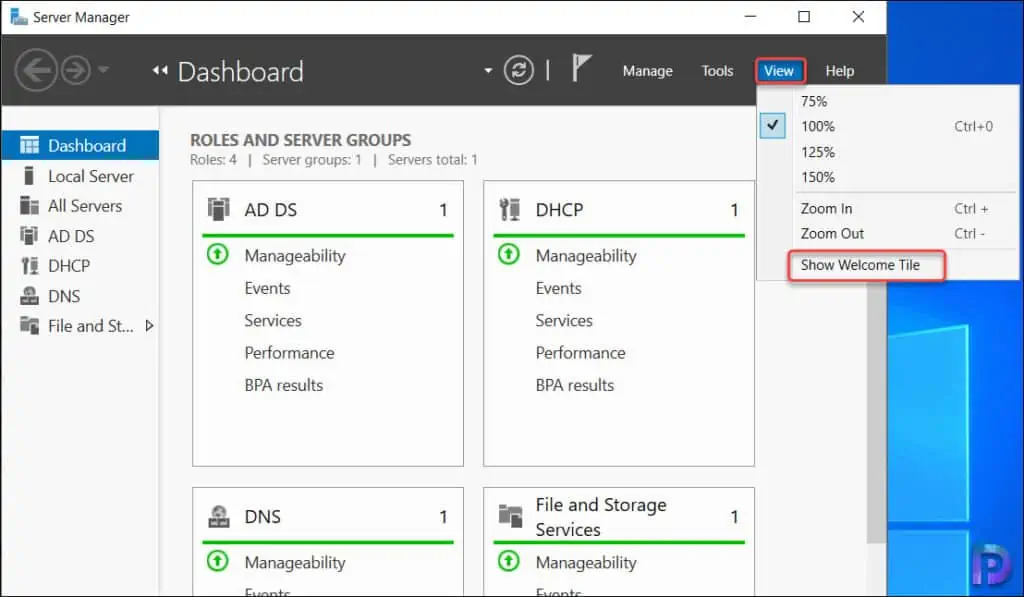Open Services in AD DS tile

pos(273,320)
